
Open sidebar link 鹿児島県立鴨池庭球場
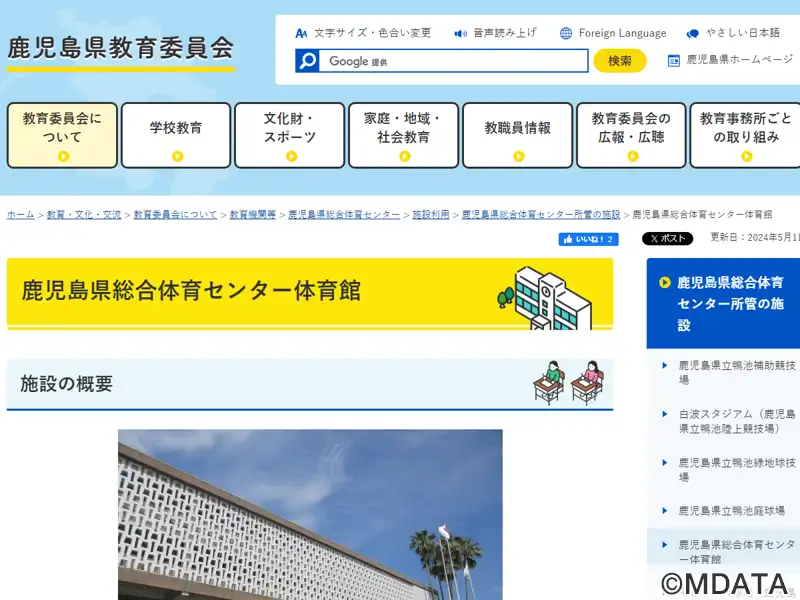pyautogui.click(x=731, y=511)
